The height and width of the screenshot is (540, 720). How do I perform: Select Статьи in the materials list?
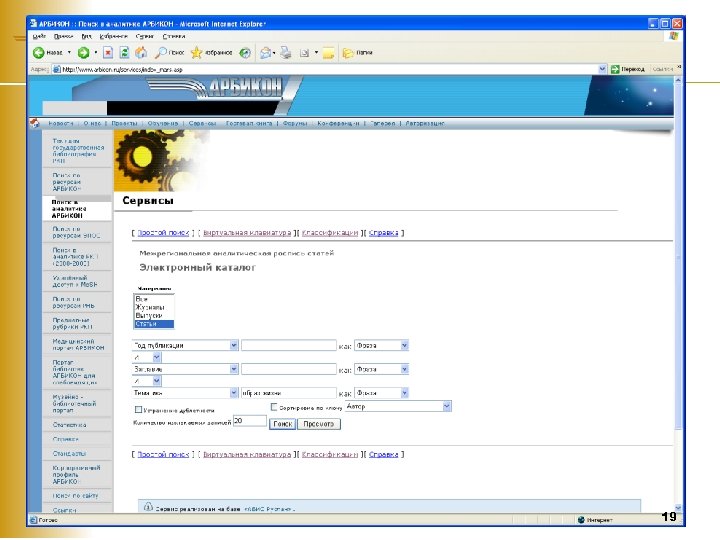pyautogui.click(x=153, y=324)
